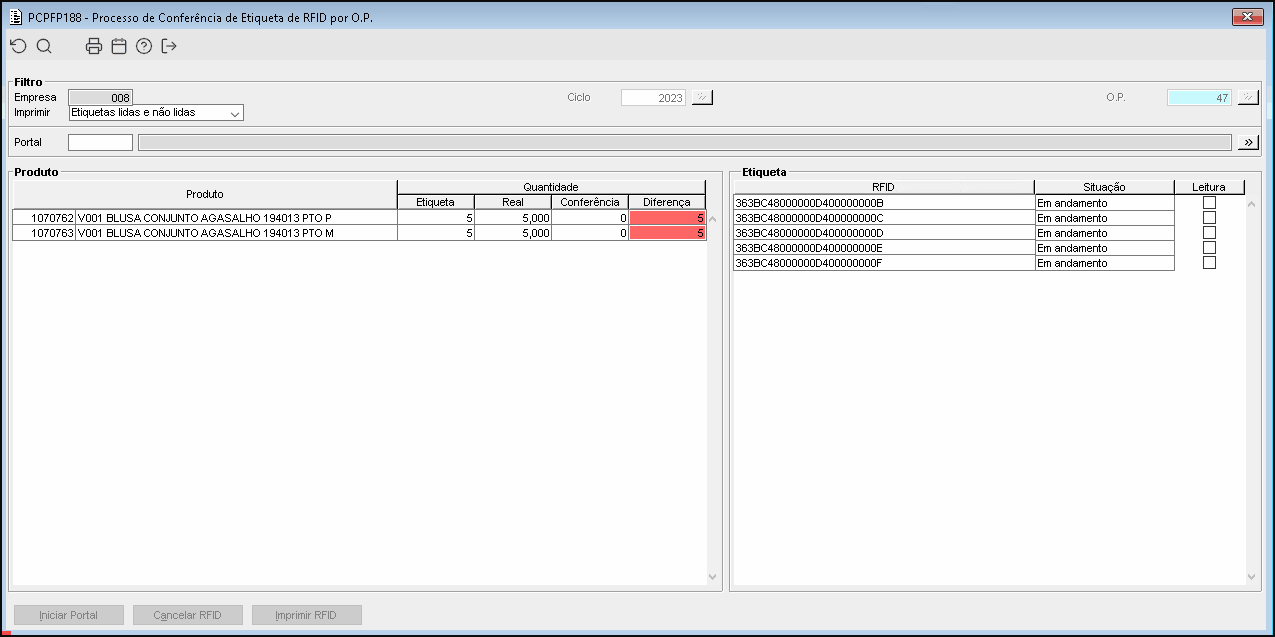Click the Etiqueta quantity column header

435,202
